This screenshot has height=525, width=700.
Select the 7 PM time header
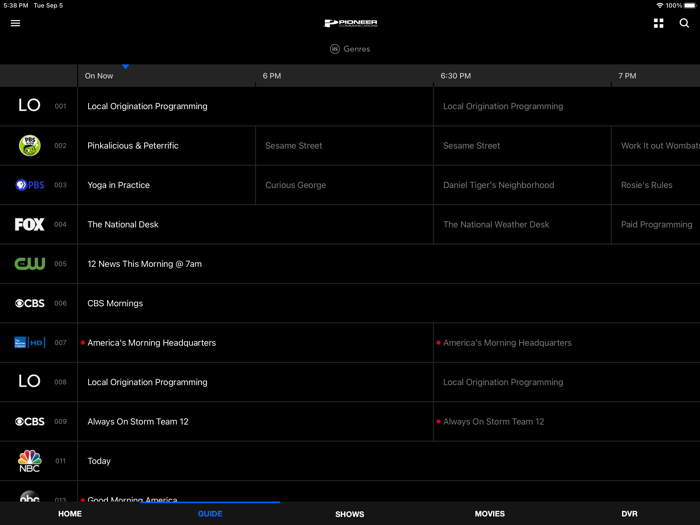[627, 76]
